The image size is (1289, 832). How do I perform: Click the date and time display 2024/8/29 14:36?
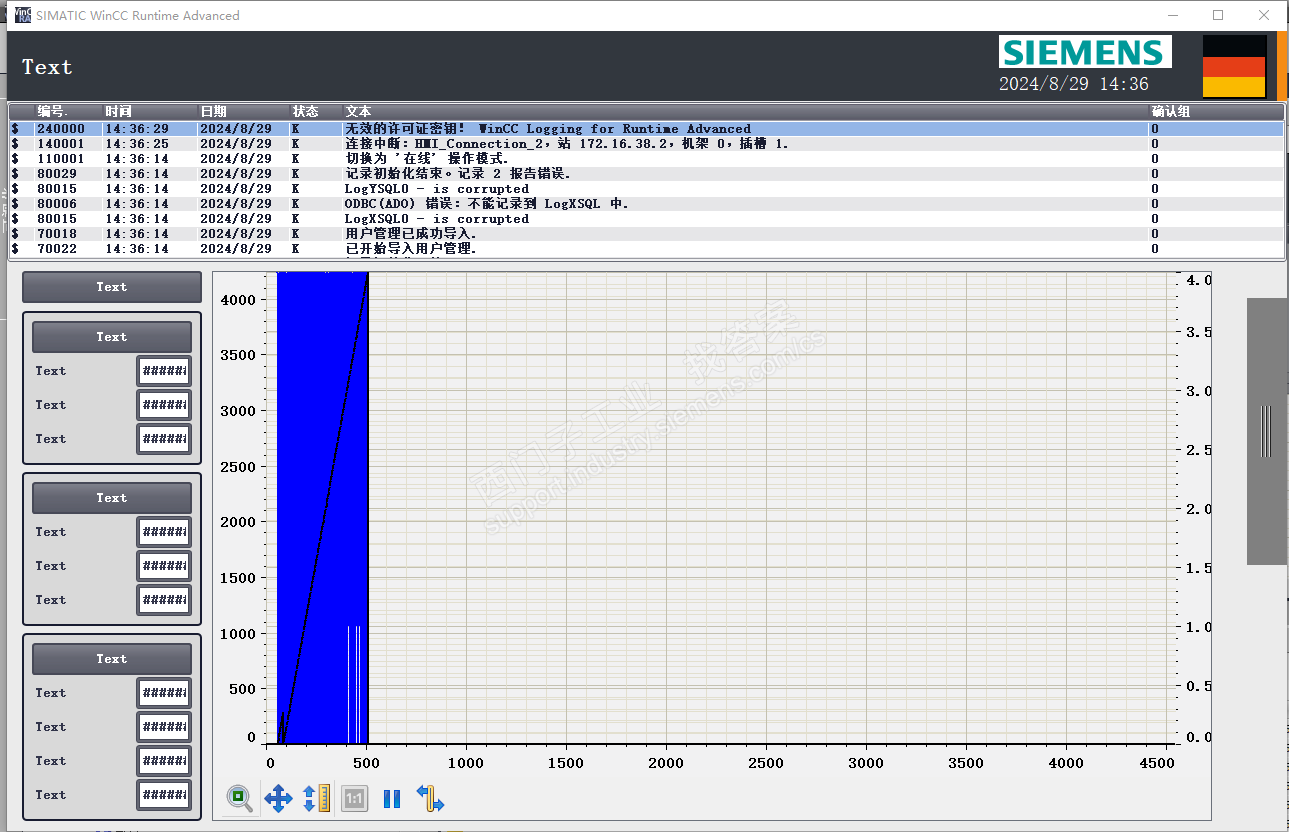pyautogui.click(x=1074, y=84)
